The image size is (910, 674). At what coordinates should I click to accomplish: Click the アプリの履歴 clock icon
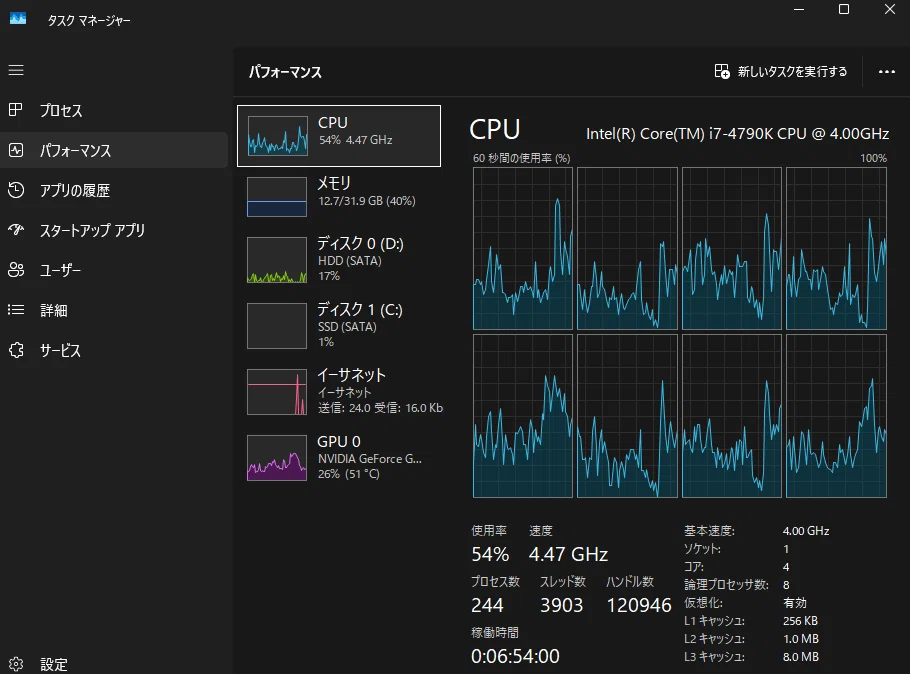(16, 190)
